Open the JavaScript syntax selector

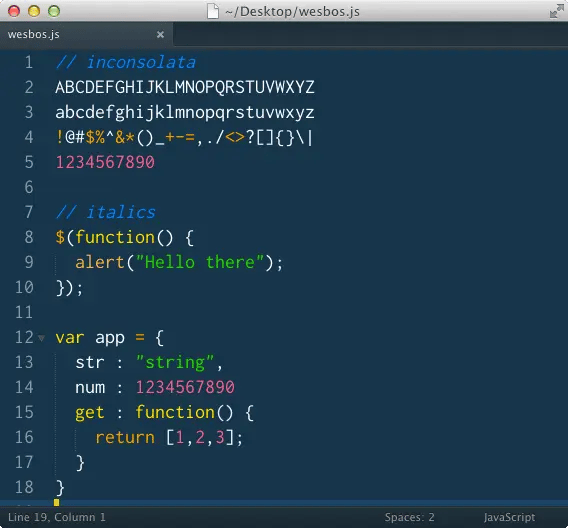(509, 517)
